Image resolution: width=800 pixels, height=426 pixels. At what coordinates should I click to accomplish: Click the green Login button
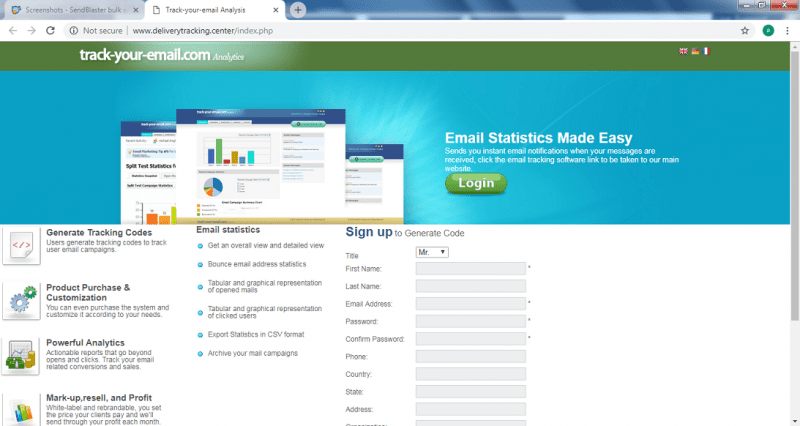coord(476,183)
